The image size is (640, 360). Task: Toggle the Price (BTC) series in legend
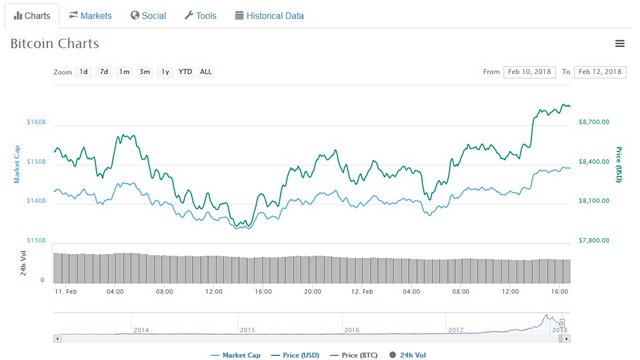point(354,355)
